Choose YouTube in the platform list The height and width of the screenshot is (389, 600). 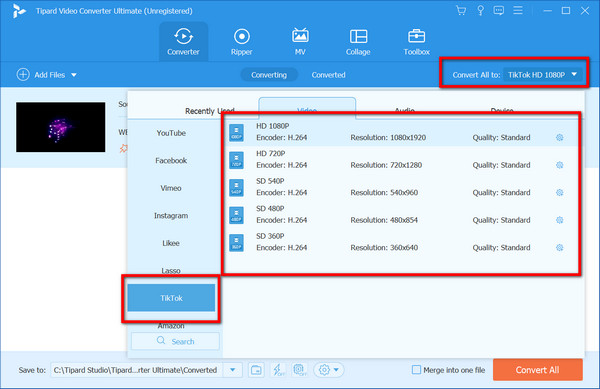tap(171, 133)
